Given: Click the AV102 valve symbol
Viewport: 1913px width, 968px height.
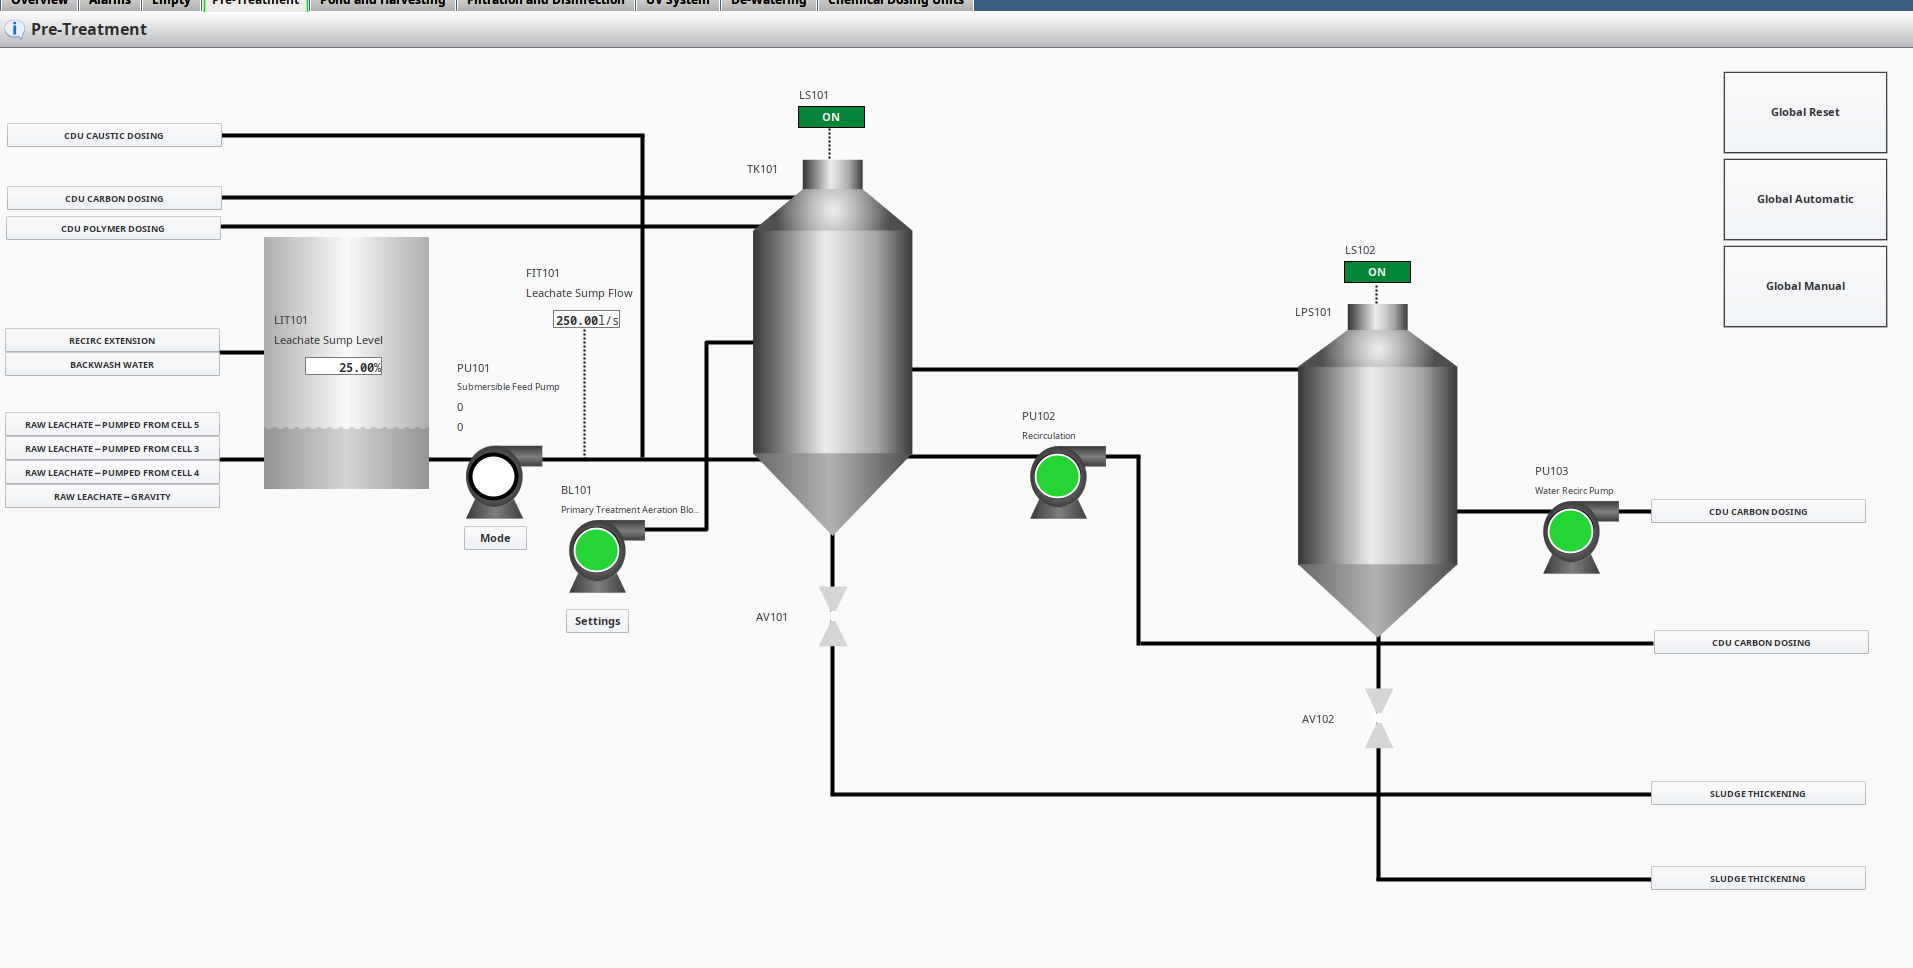Looking at the screenshot, I should click(1379, 718).
